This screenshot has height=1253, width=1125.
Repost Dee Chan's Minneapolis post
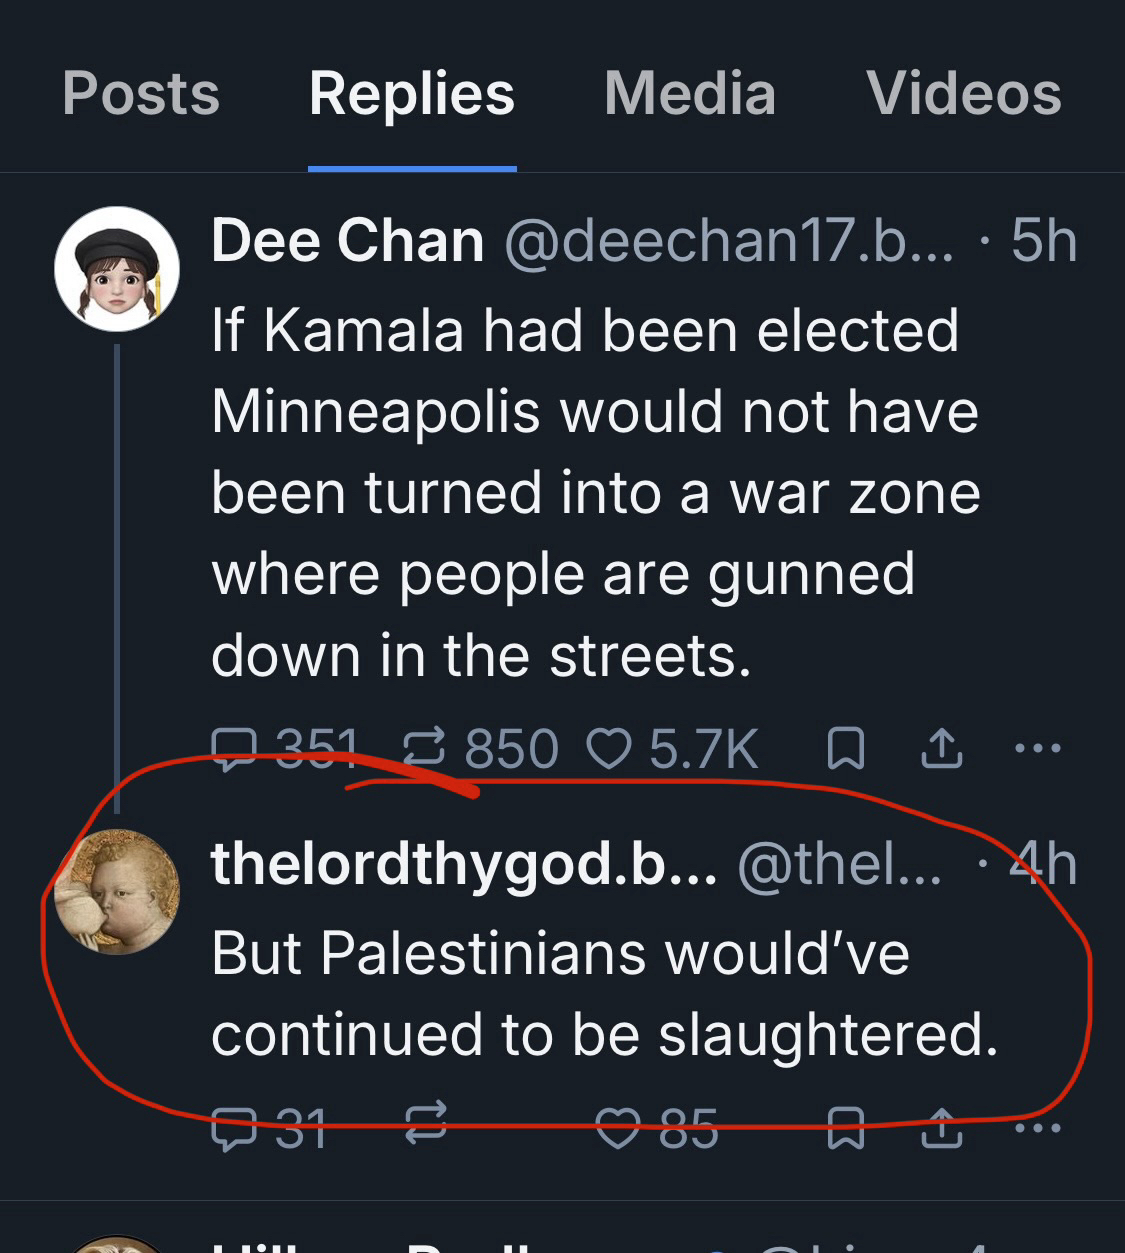pyautogui.click(x=424, y=749)
